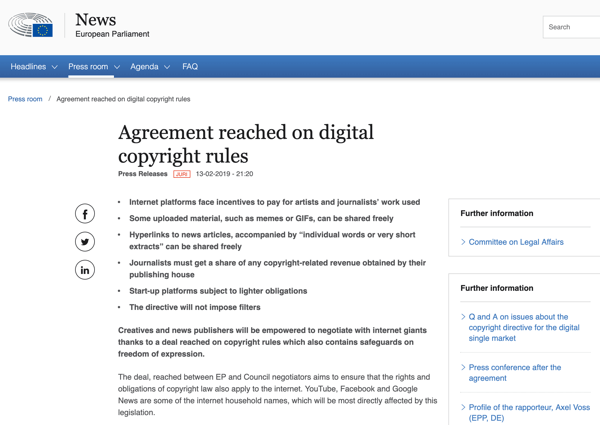Click the article headline Agreement reached on digital copyright rules
Viewport: 600px width, 425px height.
pyautogui.click(x=246, y=144)
